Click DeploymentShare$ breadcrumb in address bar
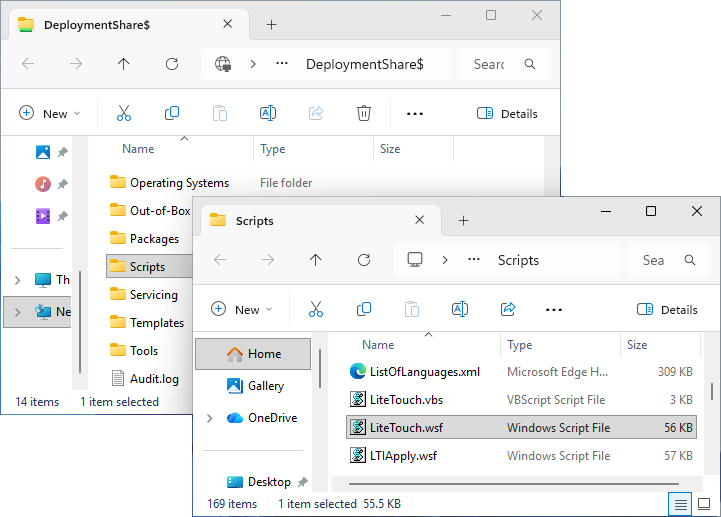721x517 pixels. click(365, 64)
